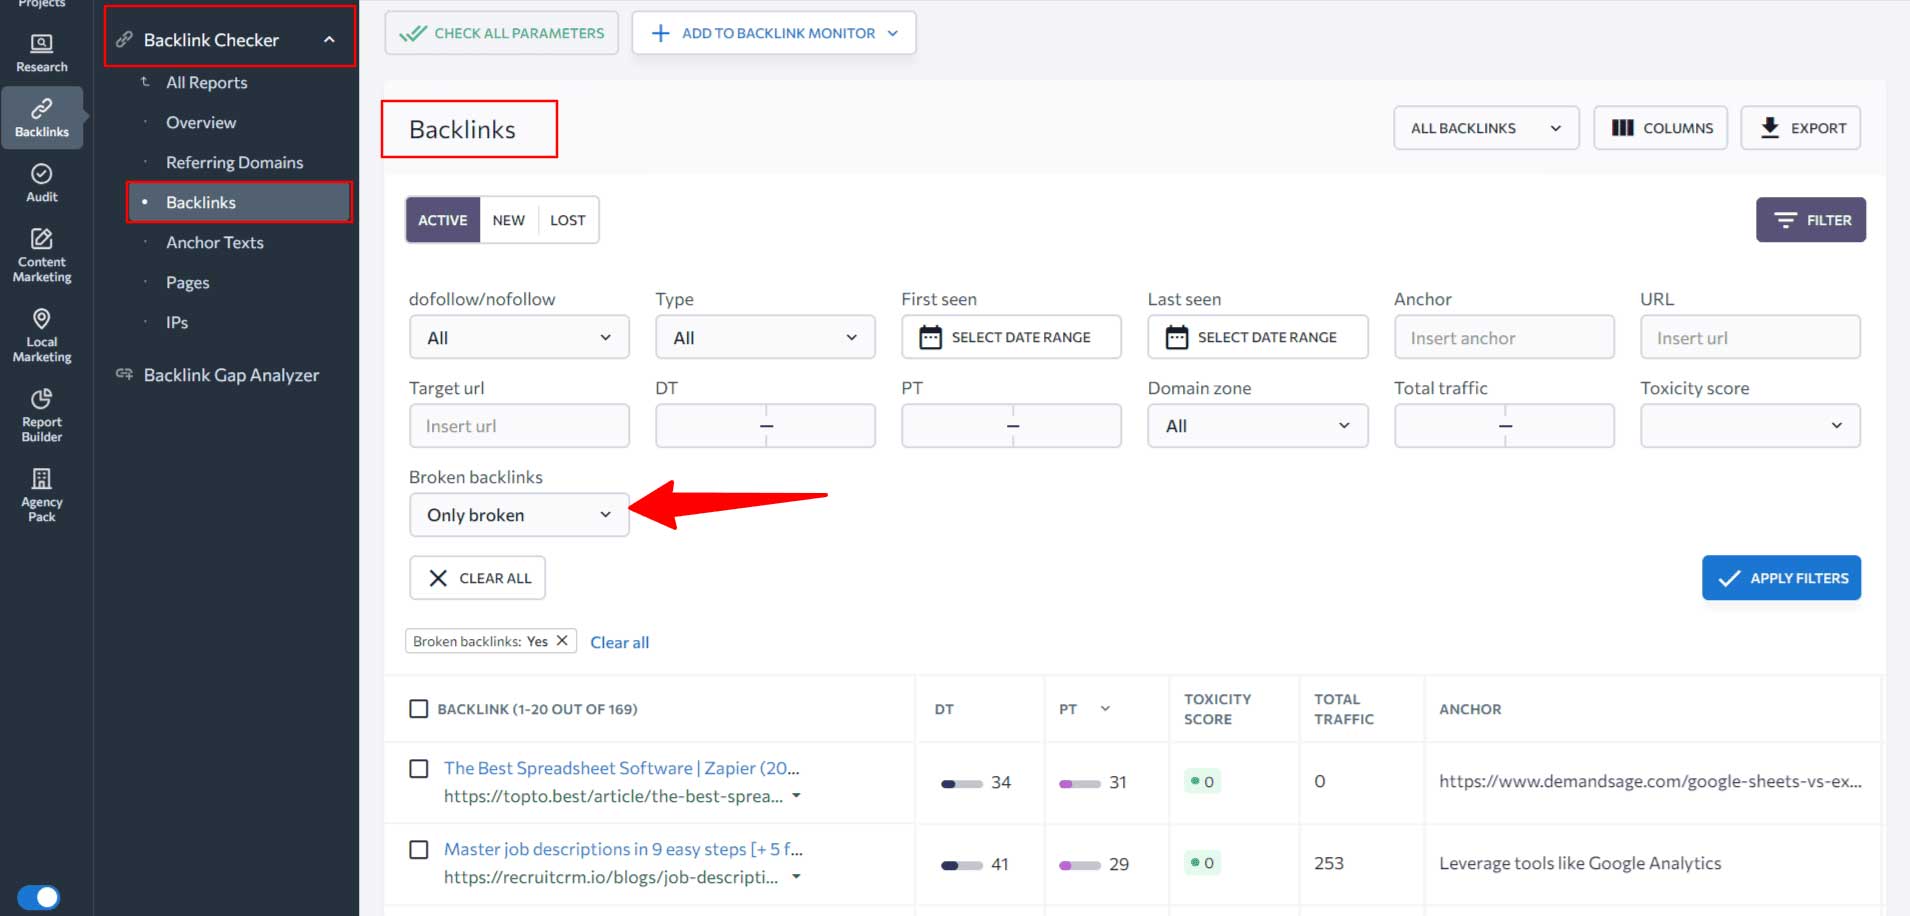Open the Agency Pack building icon
Image resolution: width=1910 pixels, height=916 pixels.
pos(41,478)
